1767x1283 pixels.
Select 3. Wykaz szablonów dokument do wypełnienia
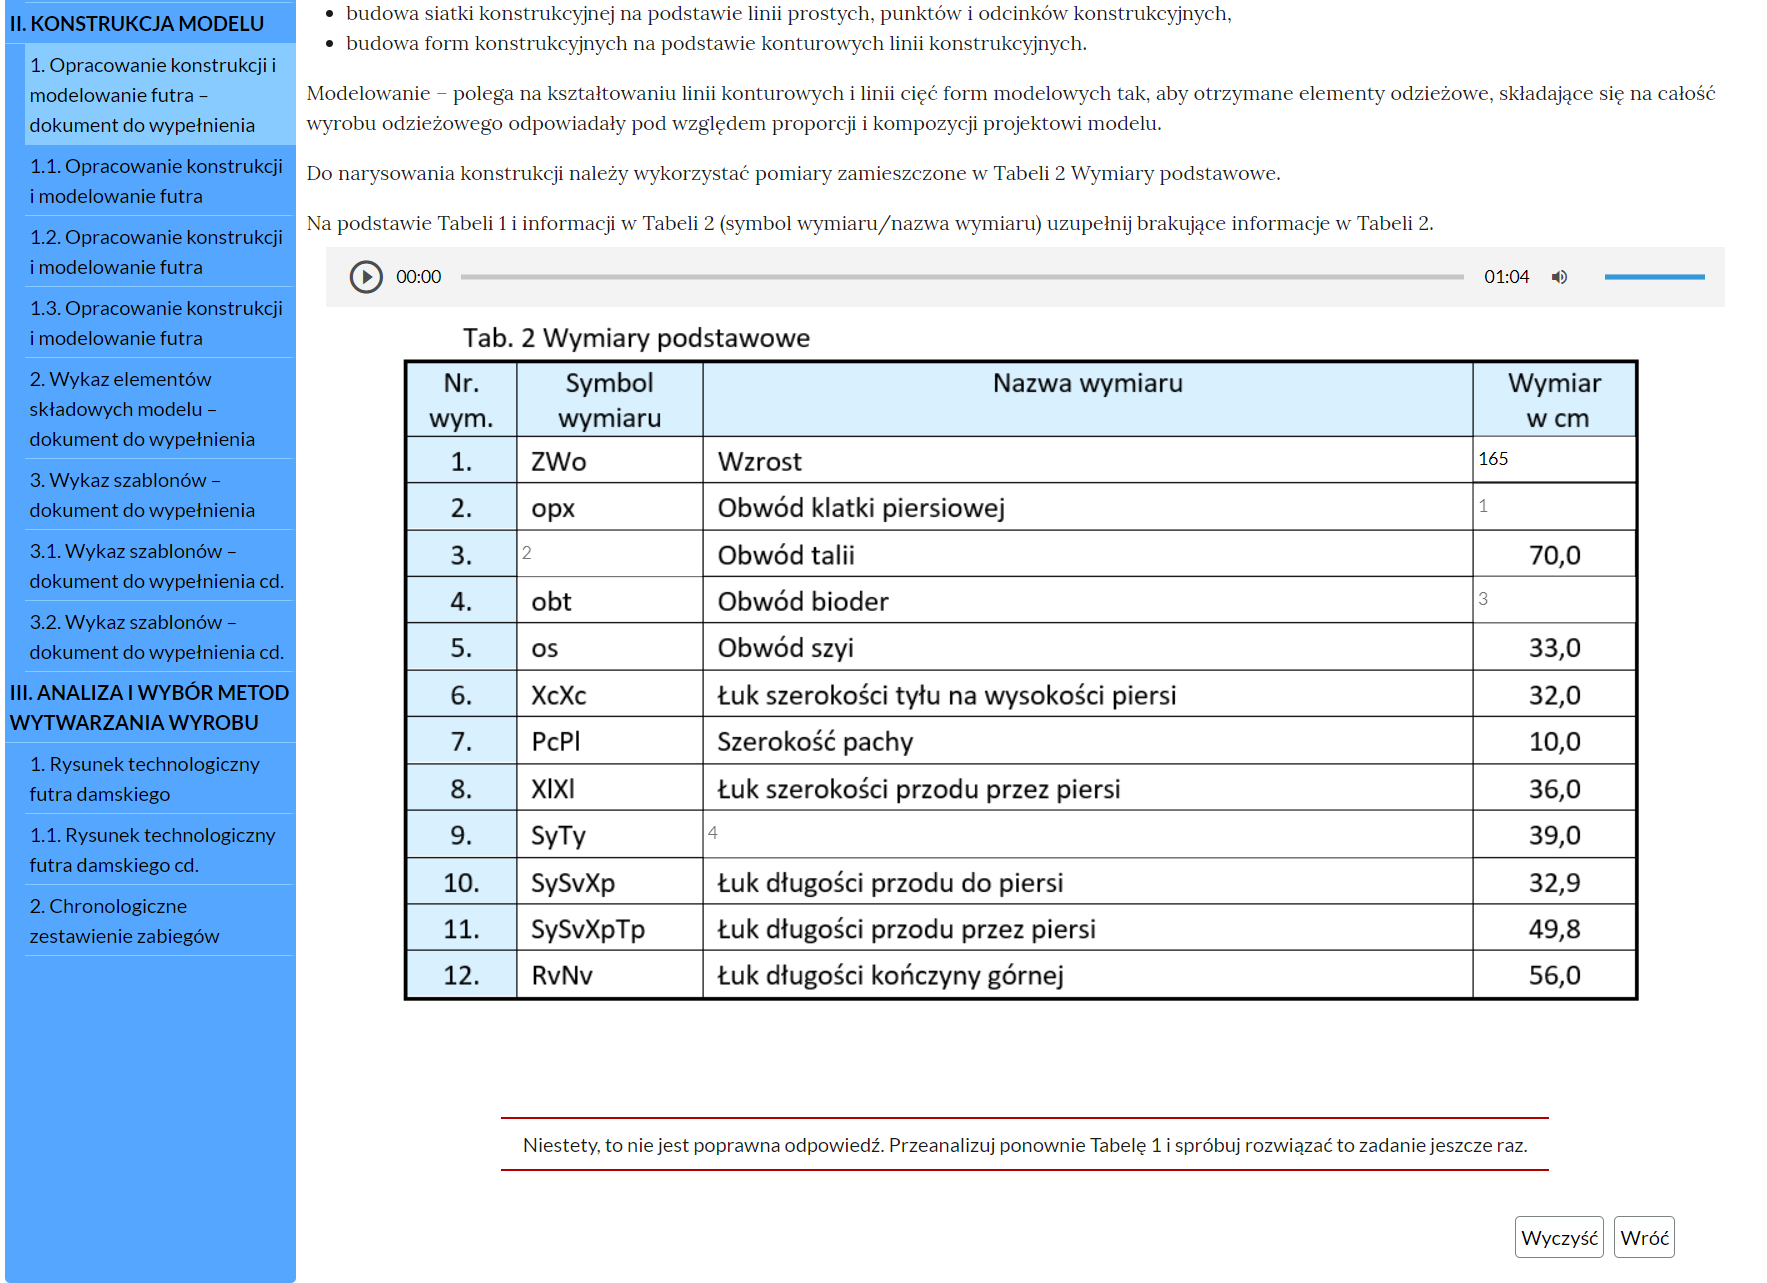tap(142, 495)
